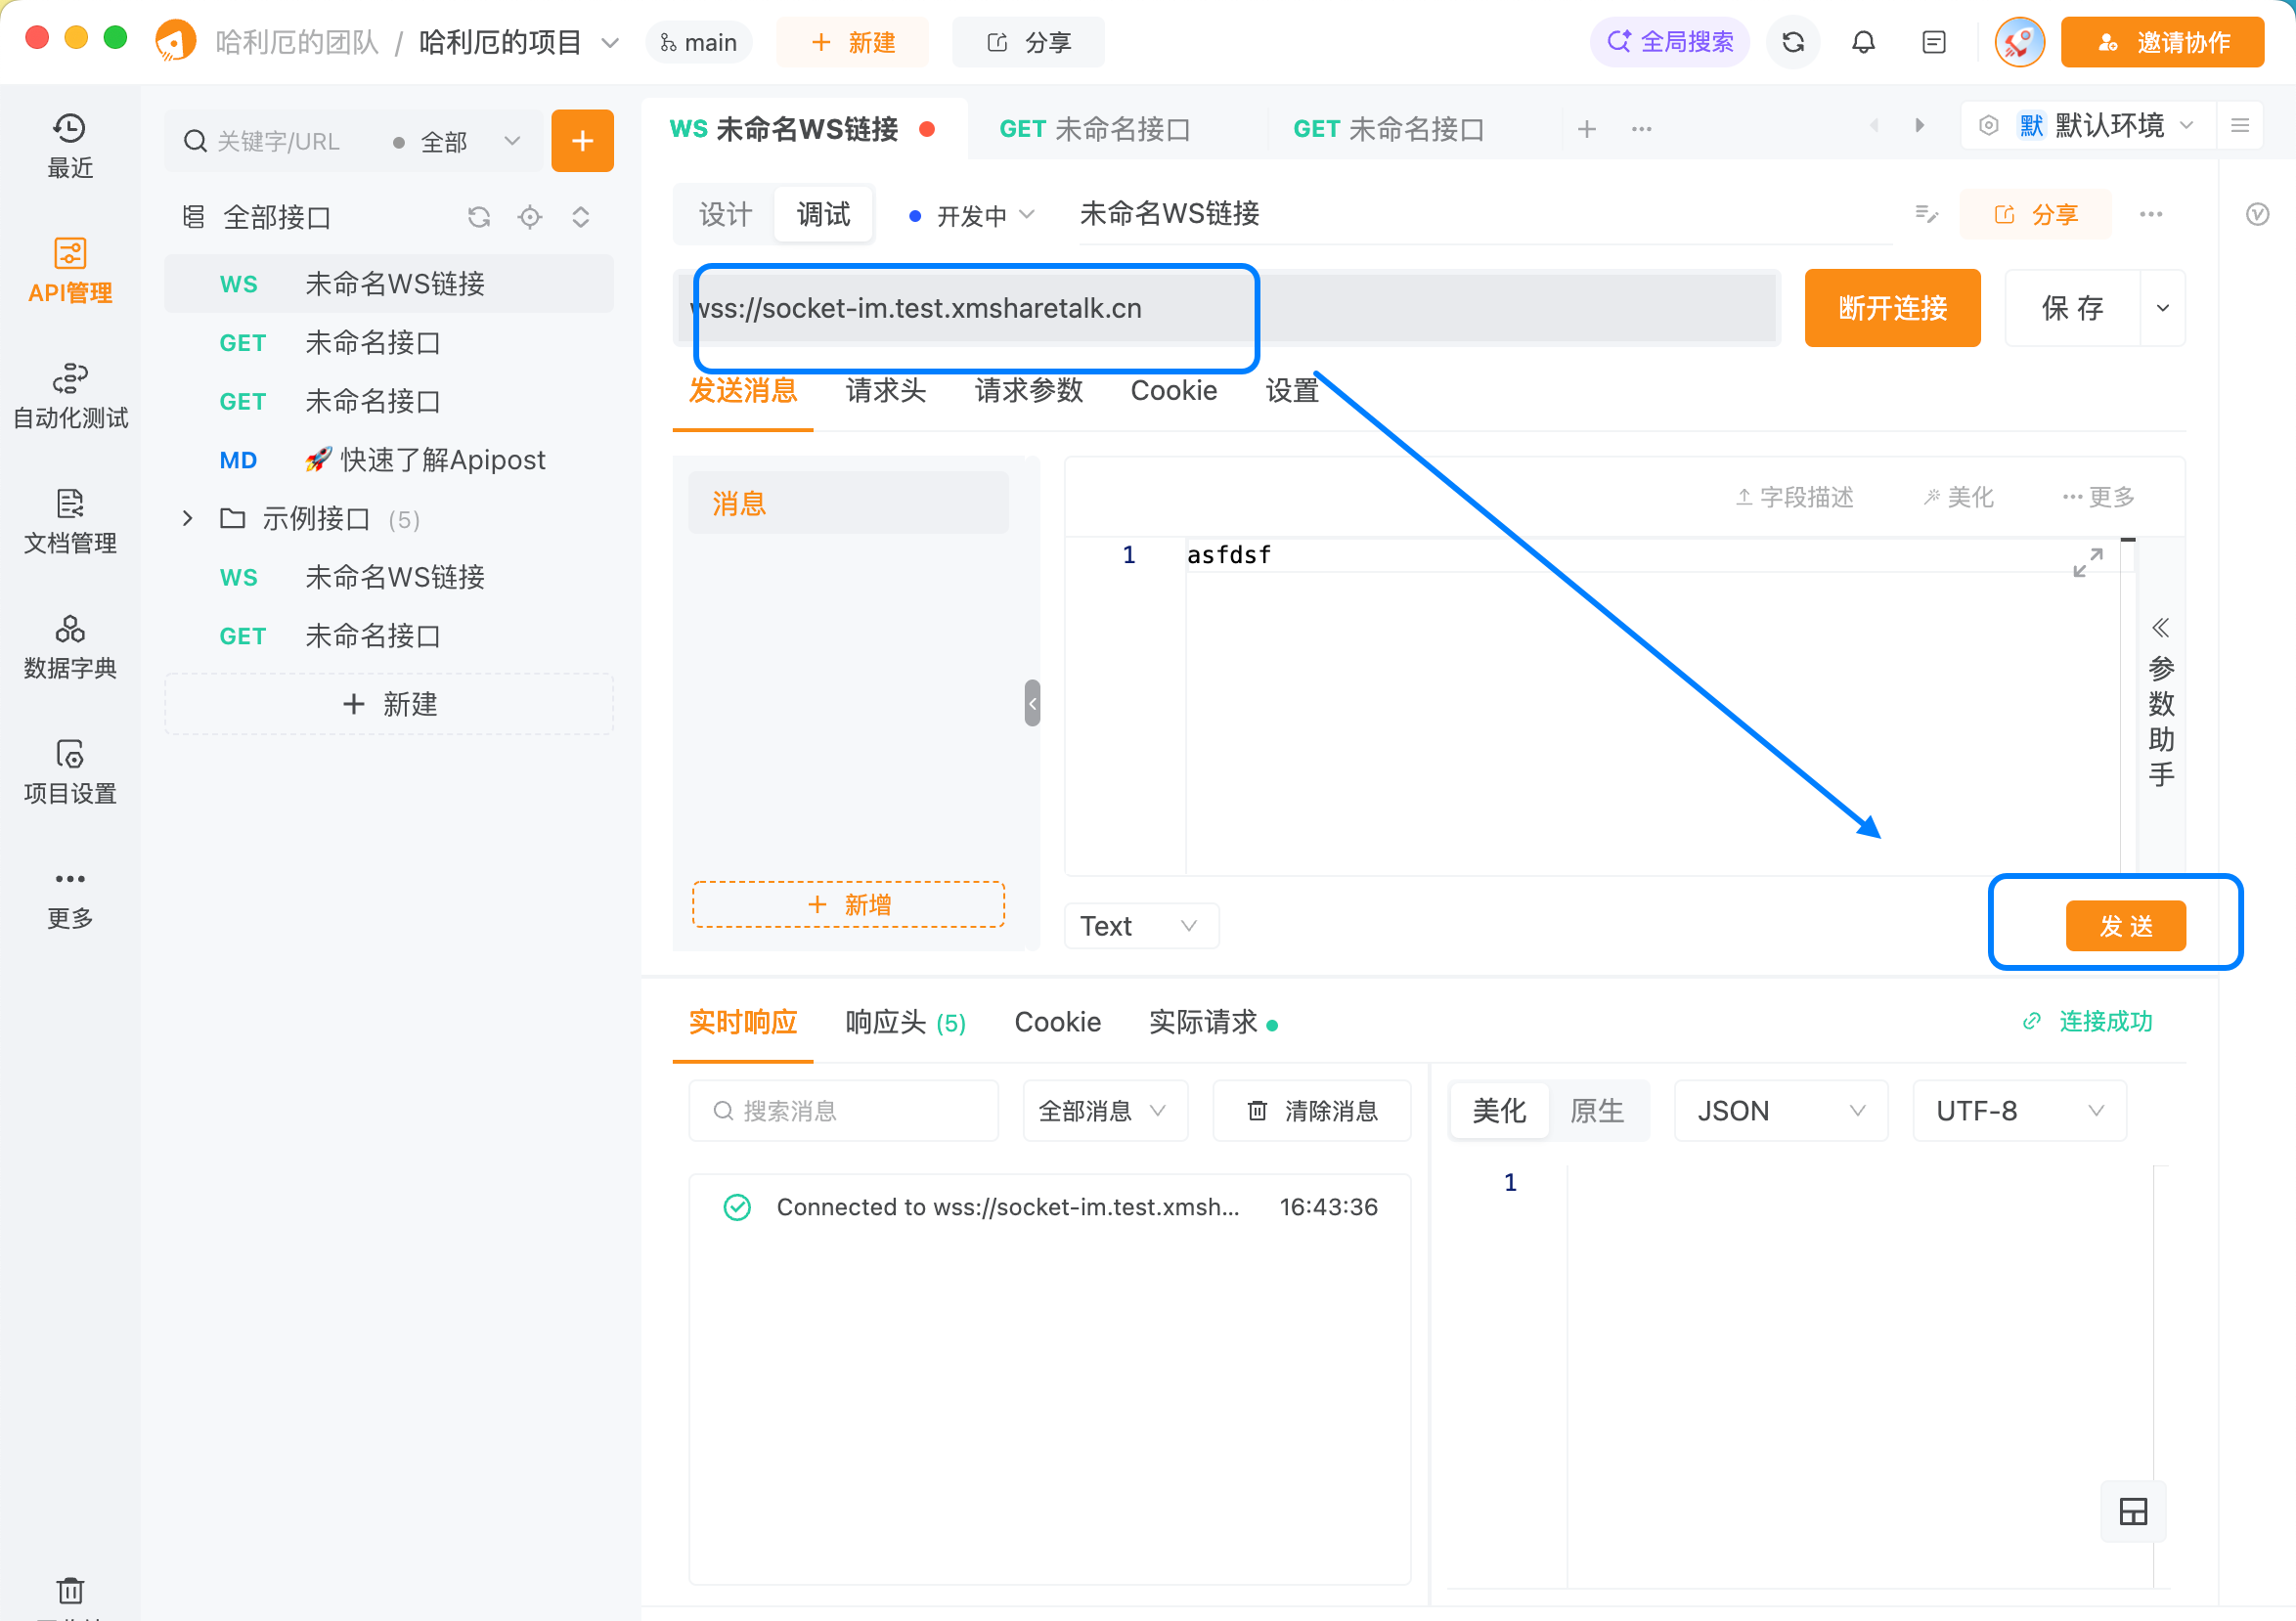Viewport: 2296px width, 1621px height.
Task: Switch to the 请求头 tab
Action: click(885, 391)
